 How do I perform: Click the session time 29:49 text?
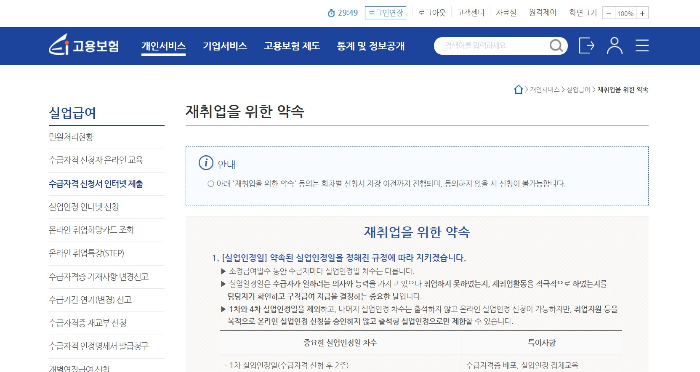click(x=348, y=13)
